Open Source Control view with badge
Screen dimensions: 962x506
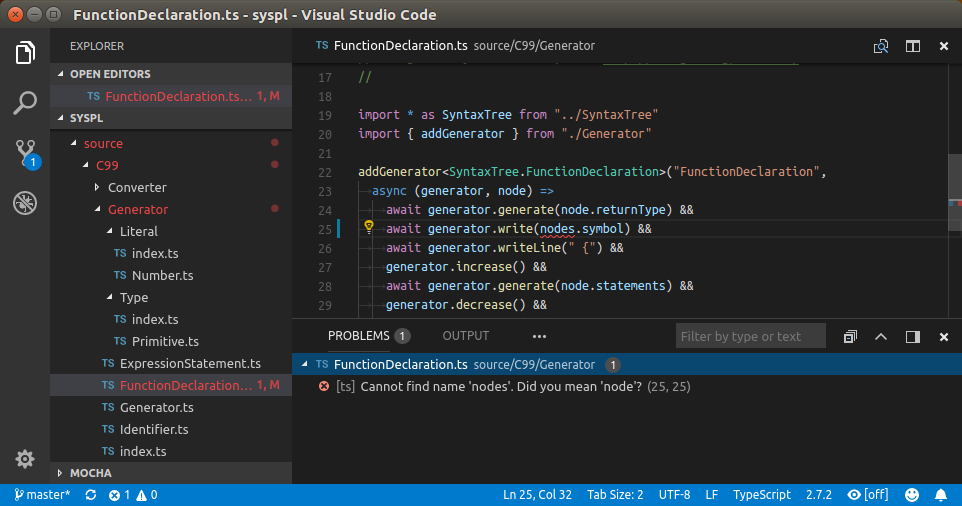tap(25, 153)
